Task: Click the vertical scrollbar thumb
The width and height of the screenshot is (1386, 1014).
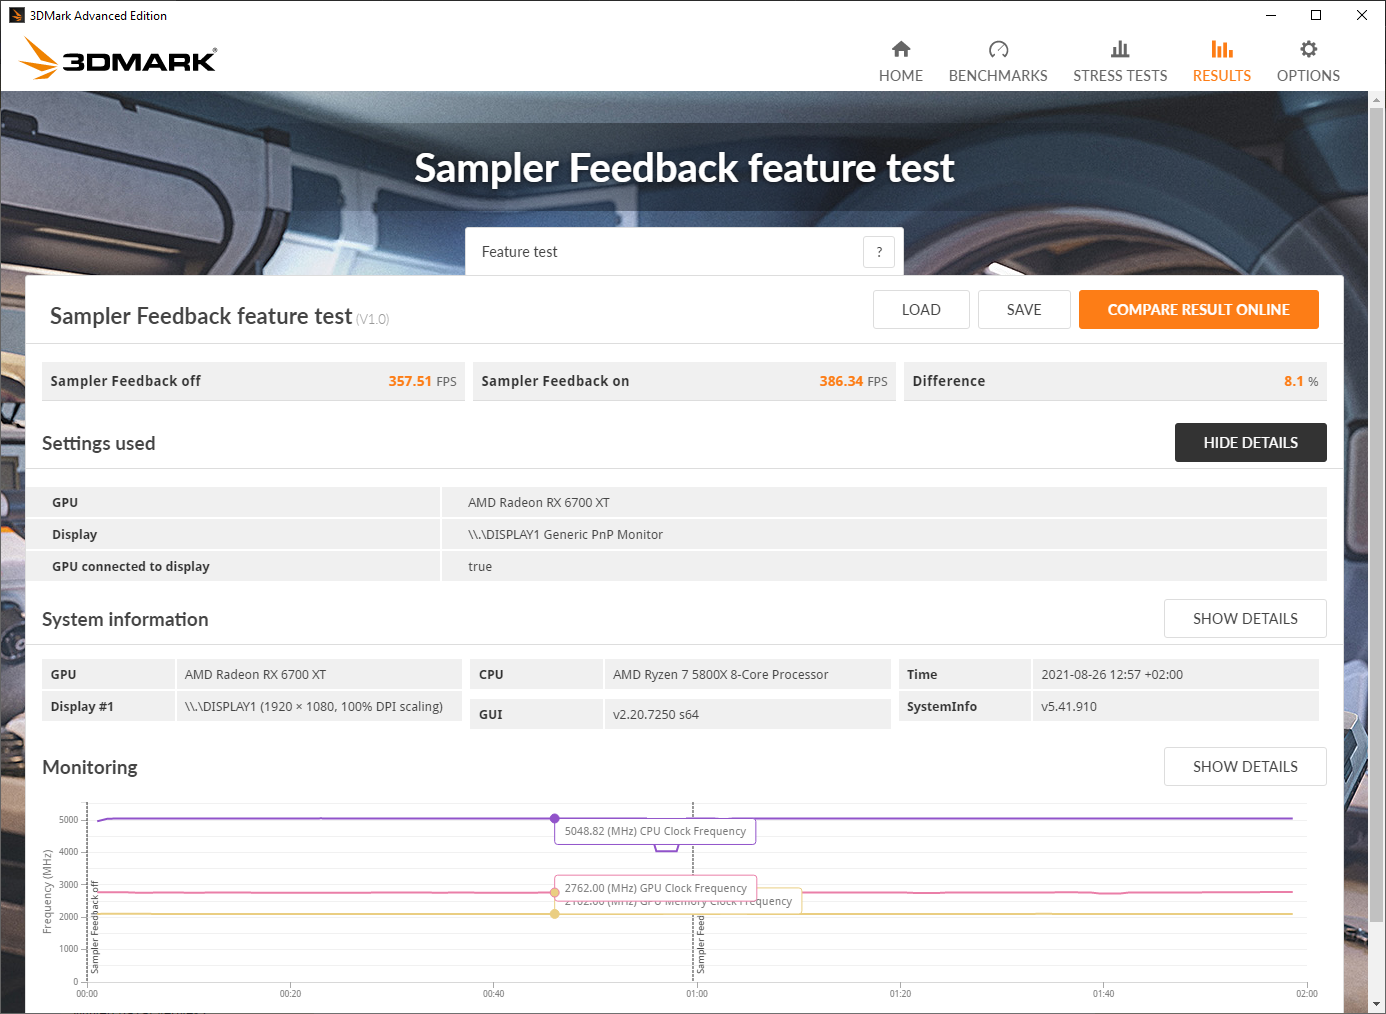Action: 1377,515
